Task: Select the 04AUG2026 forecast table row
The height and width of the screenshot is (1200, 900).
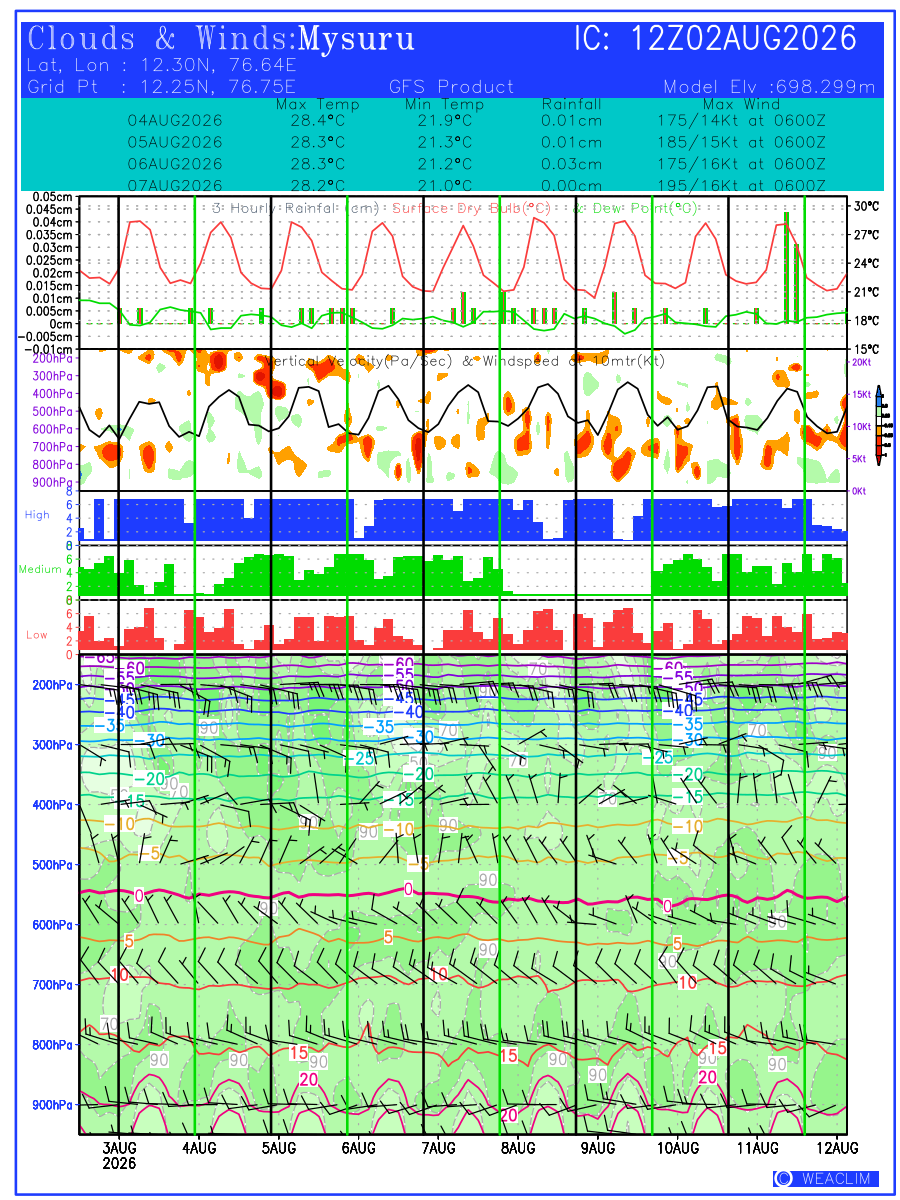Action: click(x=476, y=120)
